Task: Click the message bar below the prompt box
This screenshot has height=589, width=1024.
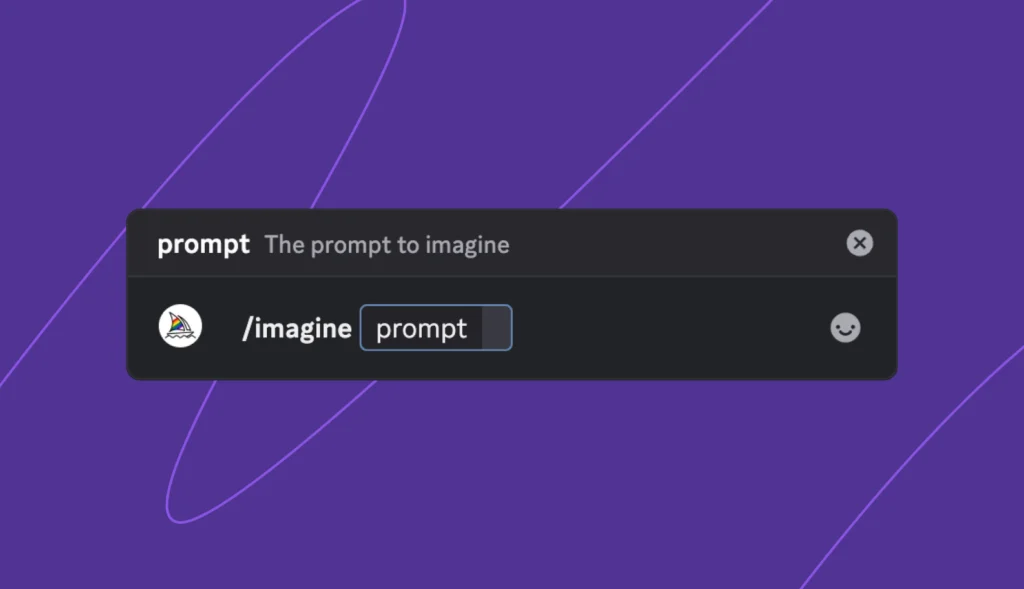Action: coord(600,364)
